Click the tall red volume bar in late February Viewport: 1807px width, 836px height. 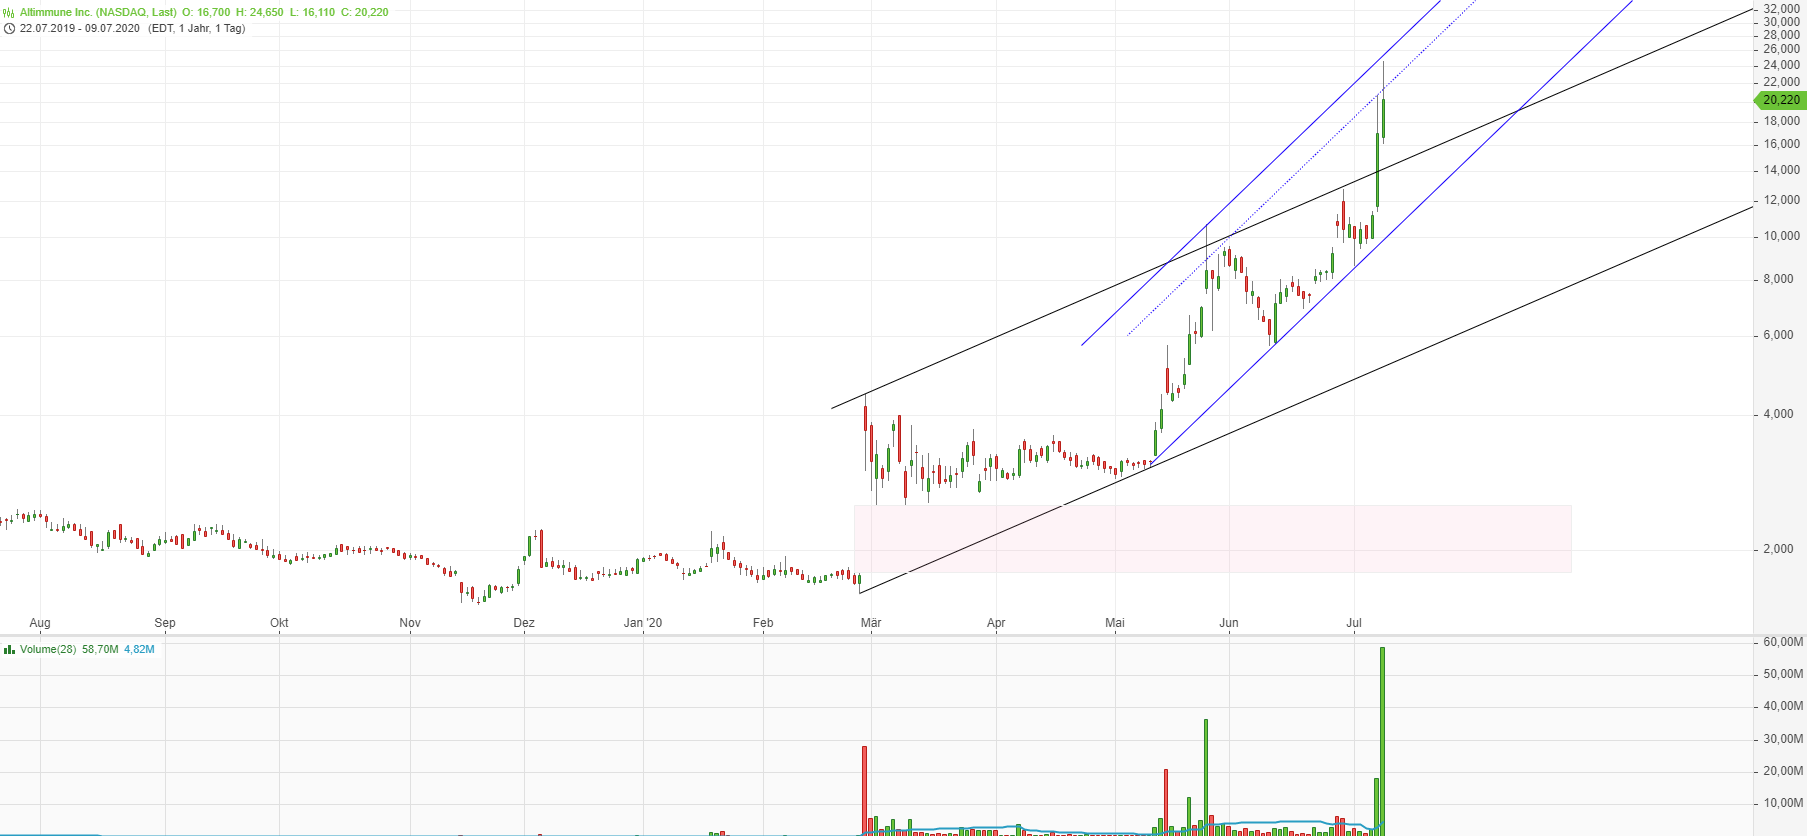(x=864, y=790)
